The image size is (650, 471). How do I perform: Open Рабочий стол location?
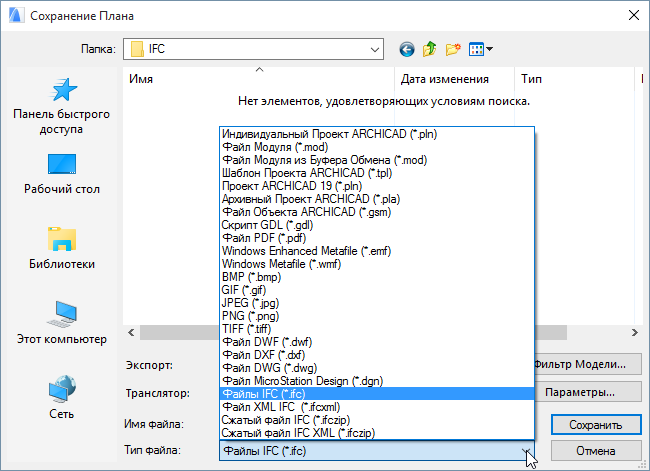coord(62,174)
